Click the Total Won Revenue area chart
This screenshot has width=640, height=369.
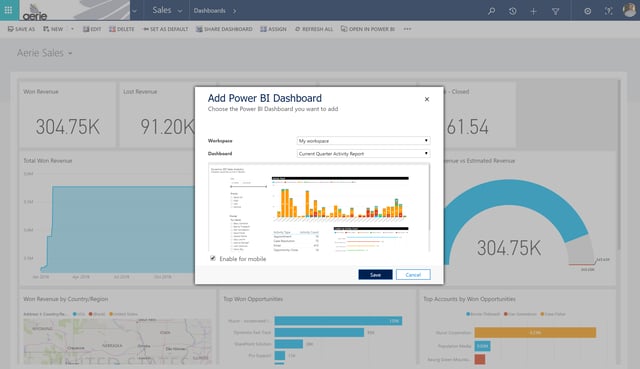click(x=118, y=229)
